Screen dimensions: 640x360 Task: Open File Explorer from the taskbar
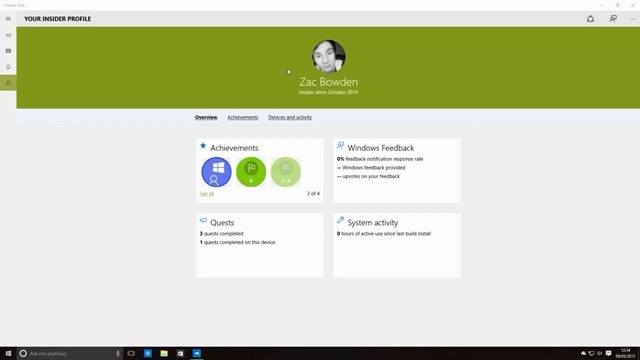point(164,353)
